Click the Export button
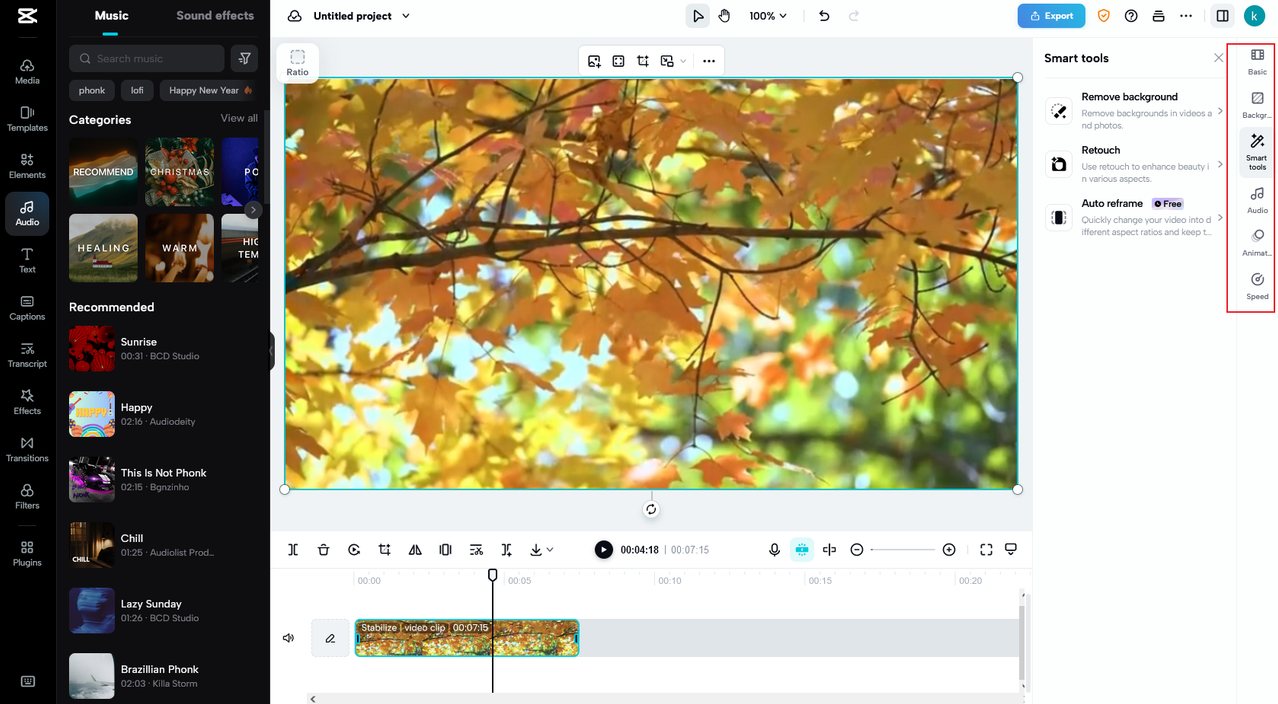 click(1051, 16)
